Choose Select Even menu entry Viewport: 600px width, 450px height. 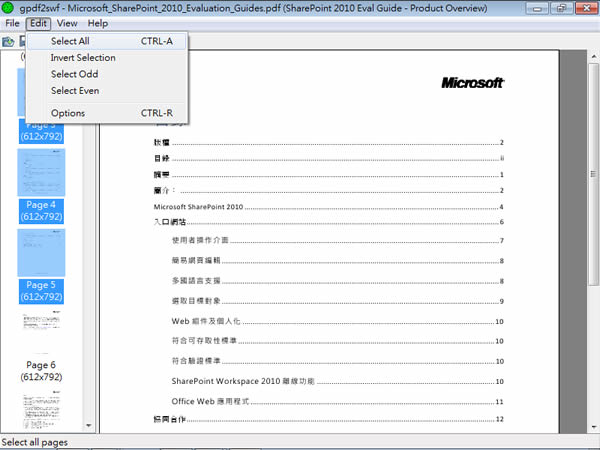coord(107,91)
